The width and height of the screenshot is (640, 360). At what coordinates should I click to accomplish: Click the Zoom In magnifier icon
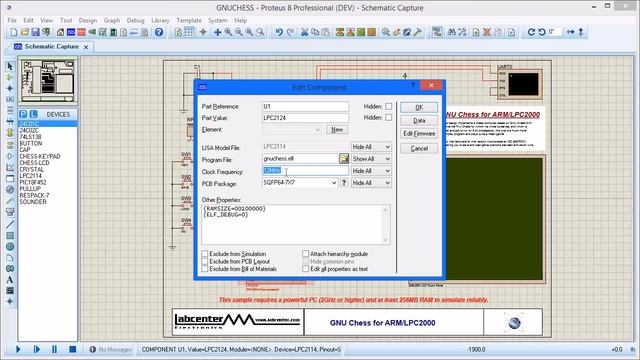(x=228, y=32)
